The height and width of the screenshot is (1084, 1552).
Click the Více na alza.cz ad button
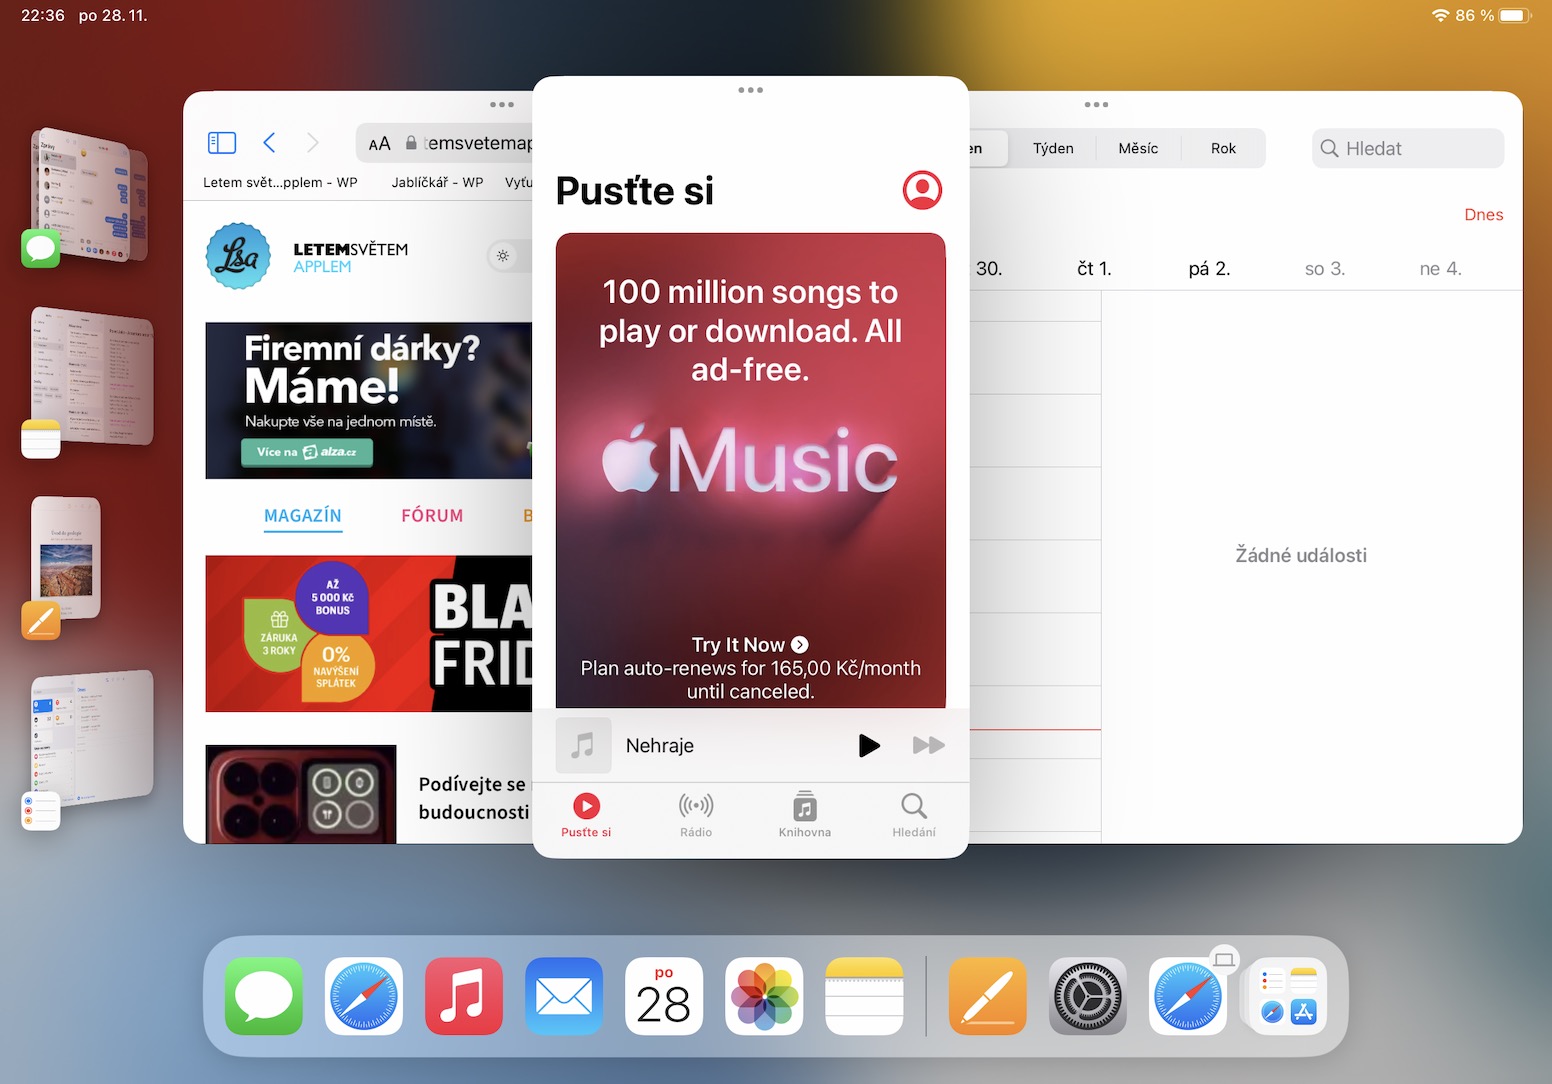[x=307, y=452]
